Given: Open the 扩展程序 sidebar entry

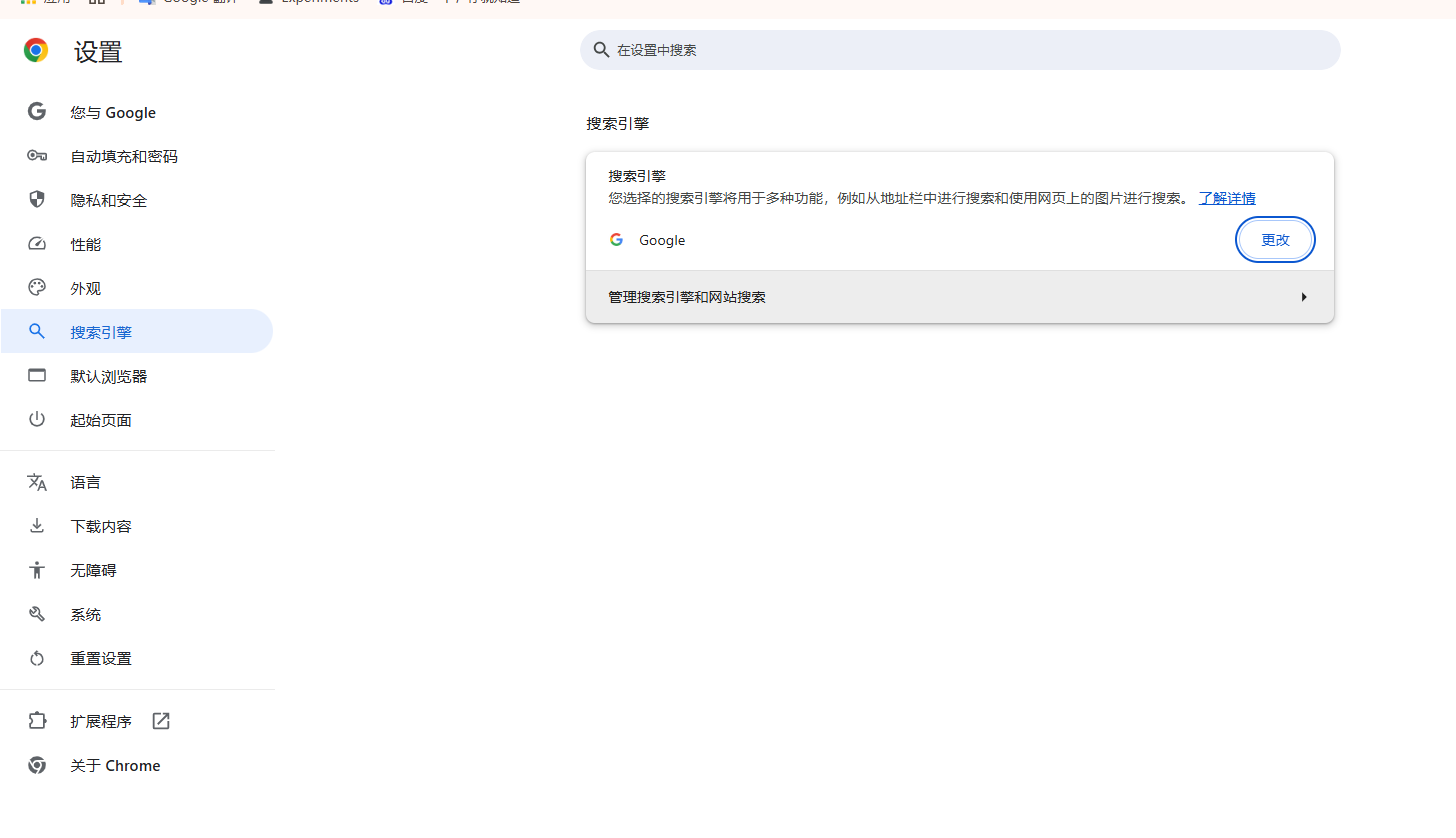Looking at the screenshot, I should tap(137, 721).
